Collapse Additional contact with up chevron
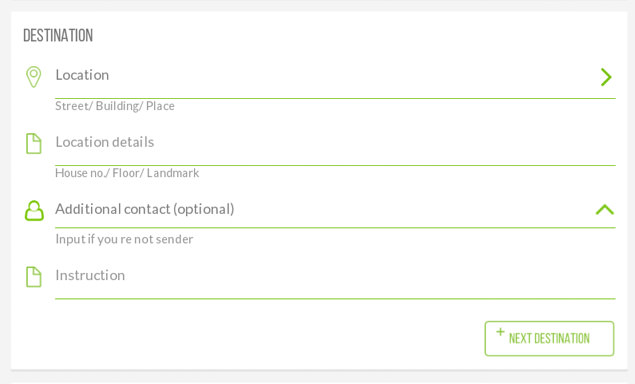Viewport: 635px width, 384px height. point(605,209)
